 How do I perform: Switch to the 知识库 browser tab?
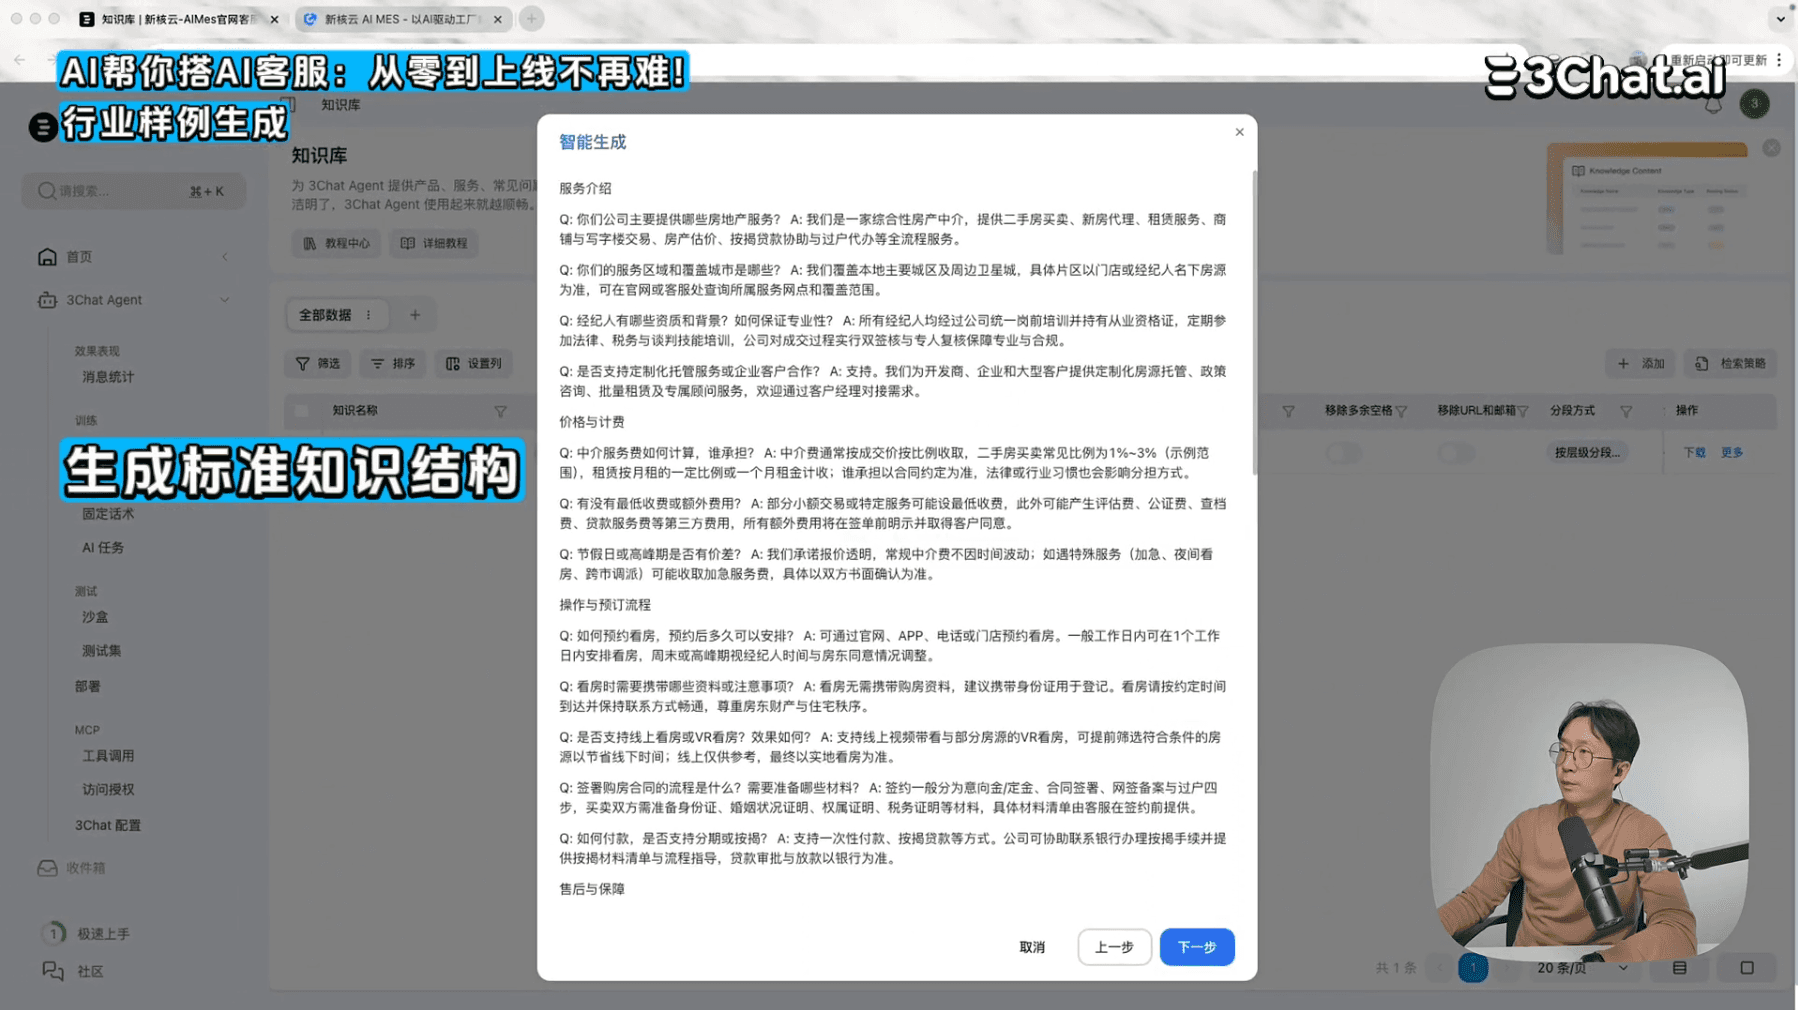(x=179, y=19)
